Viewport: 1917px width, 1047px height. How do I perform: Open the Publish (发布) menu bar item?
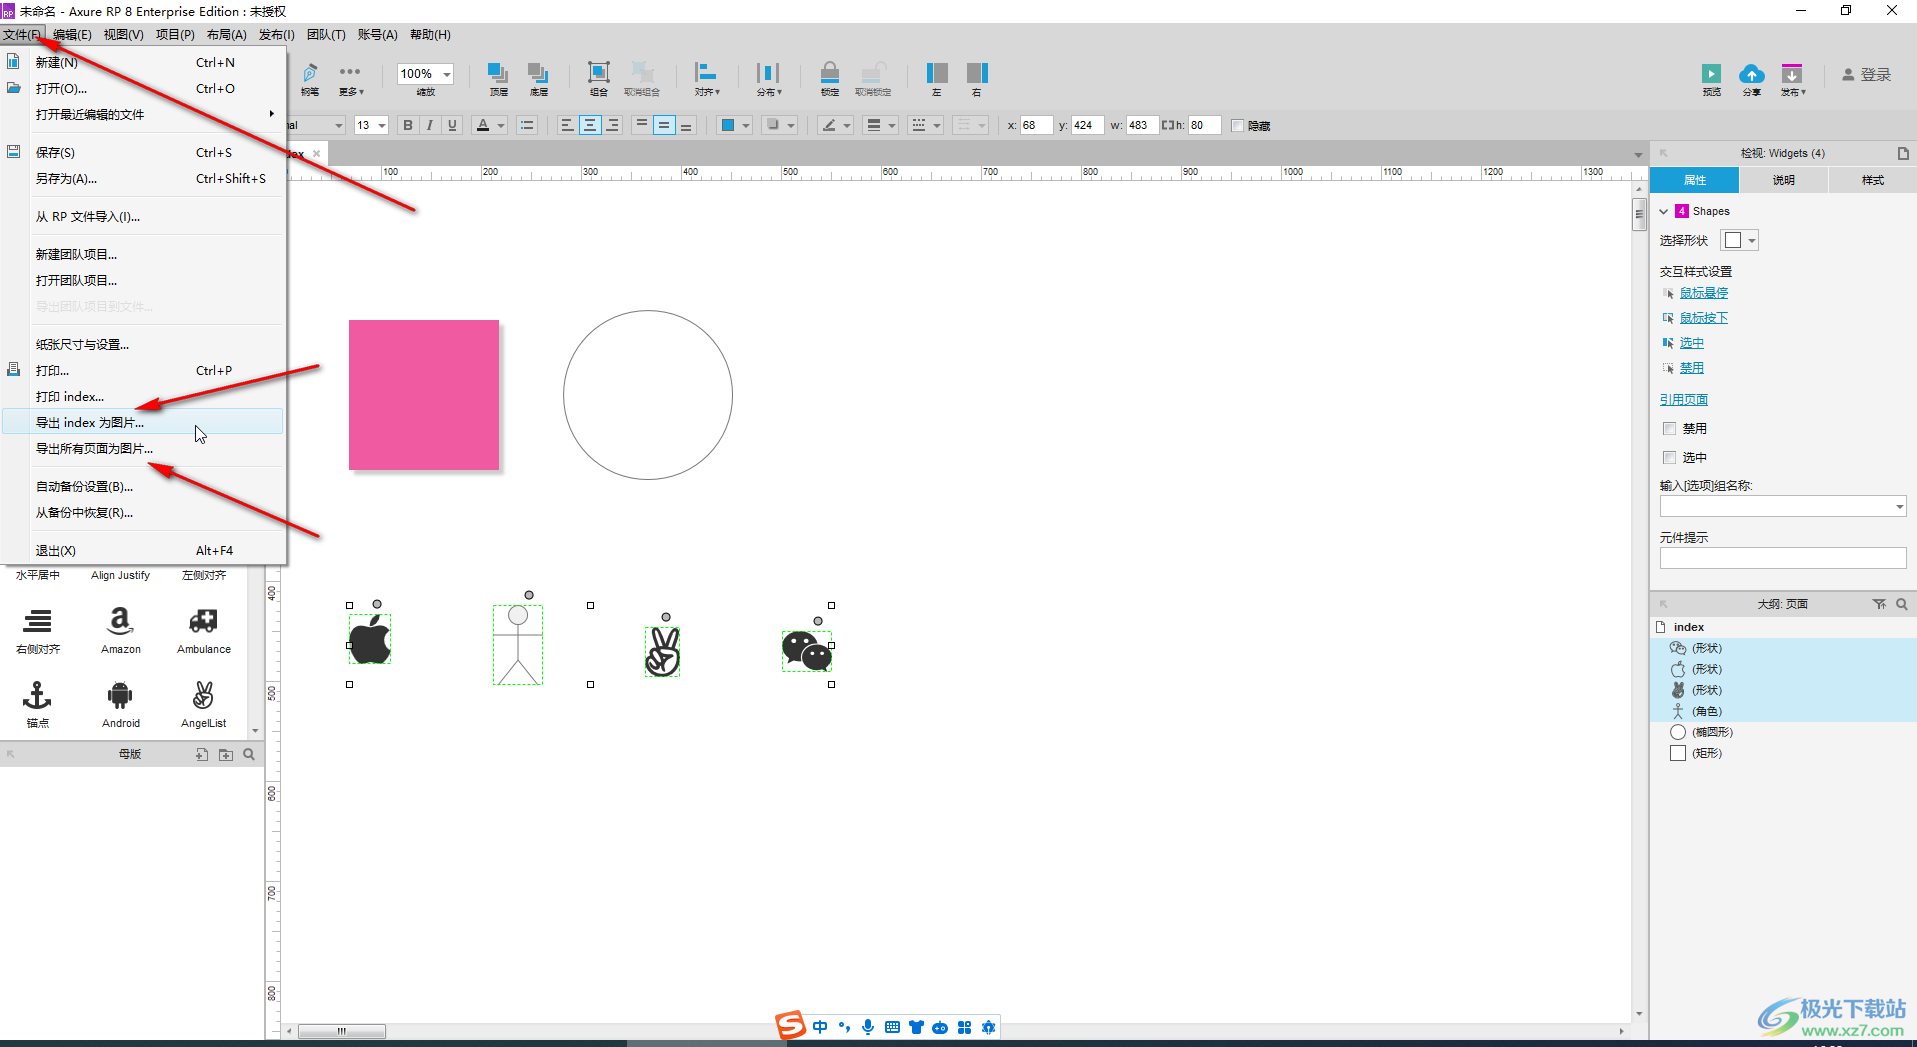[277, 35]
